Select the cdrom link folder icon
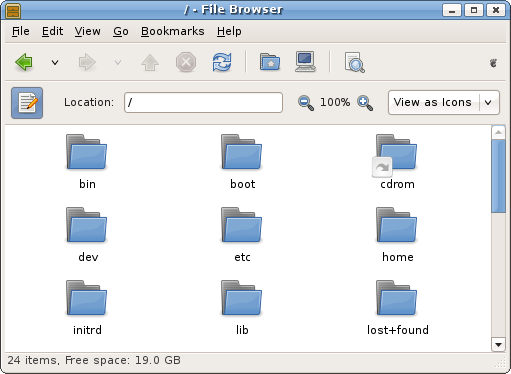Screen dimensions: 511x374 tap(395, 155)
